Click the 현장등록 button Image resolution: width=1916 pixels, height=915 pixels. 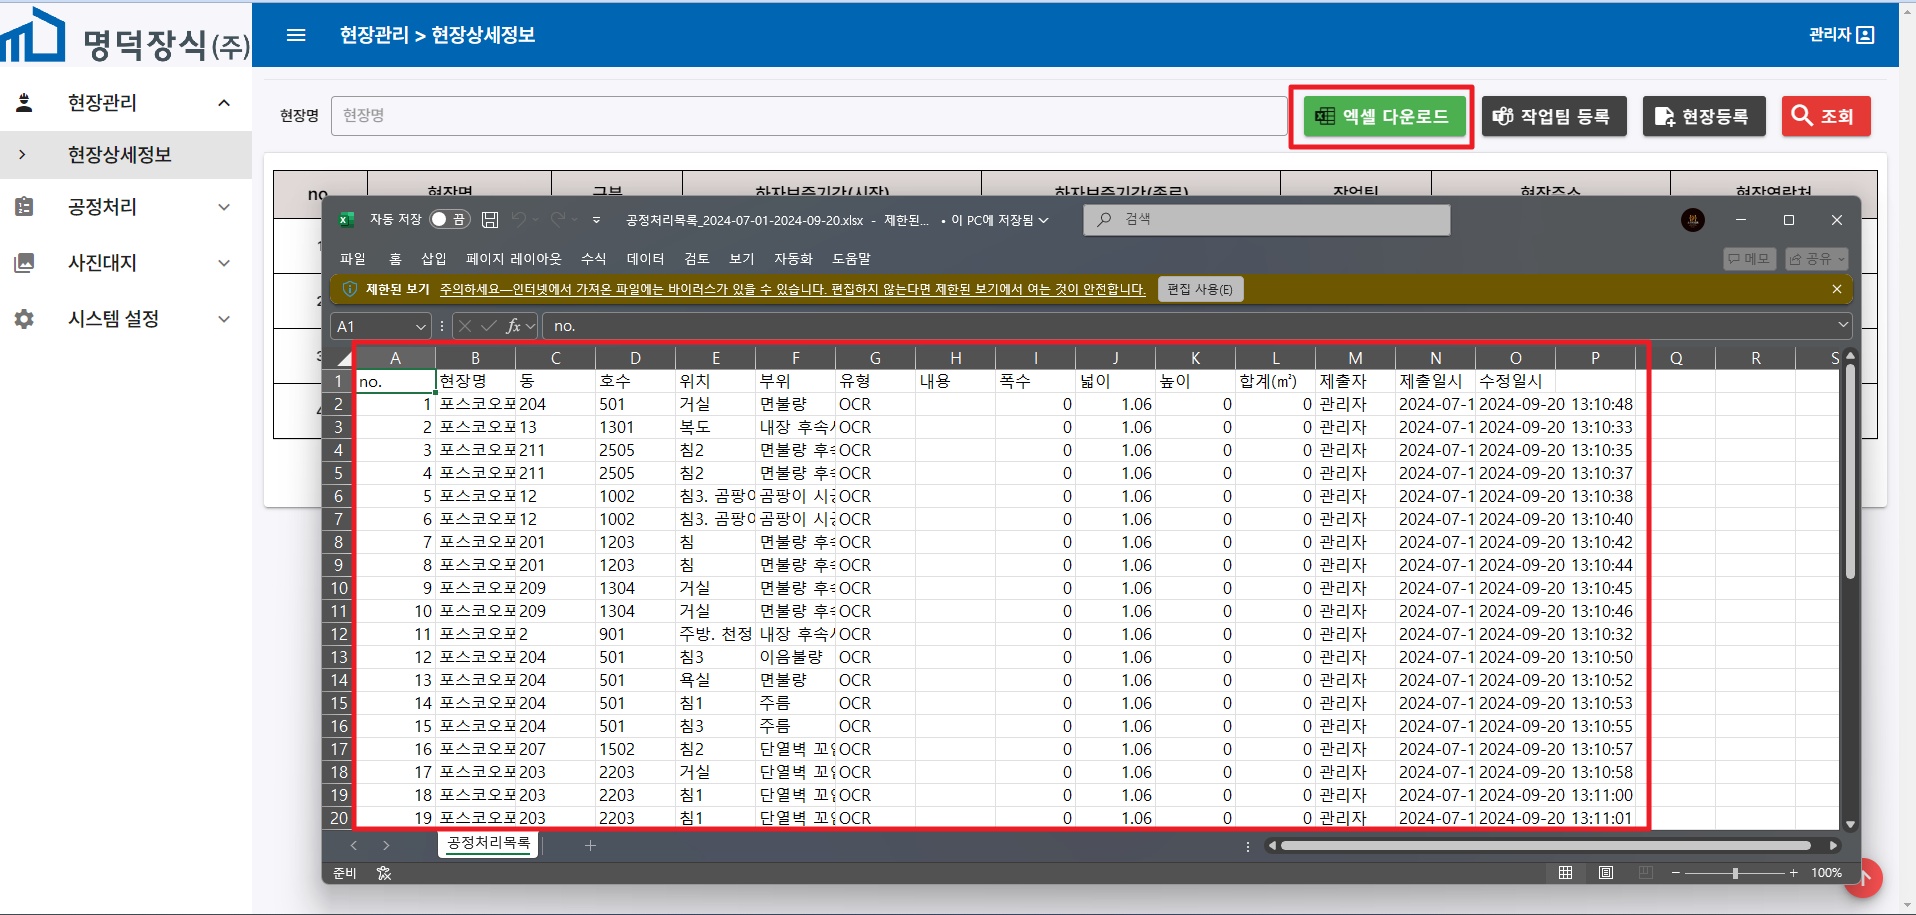1704,117
